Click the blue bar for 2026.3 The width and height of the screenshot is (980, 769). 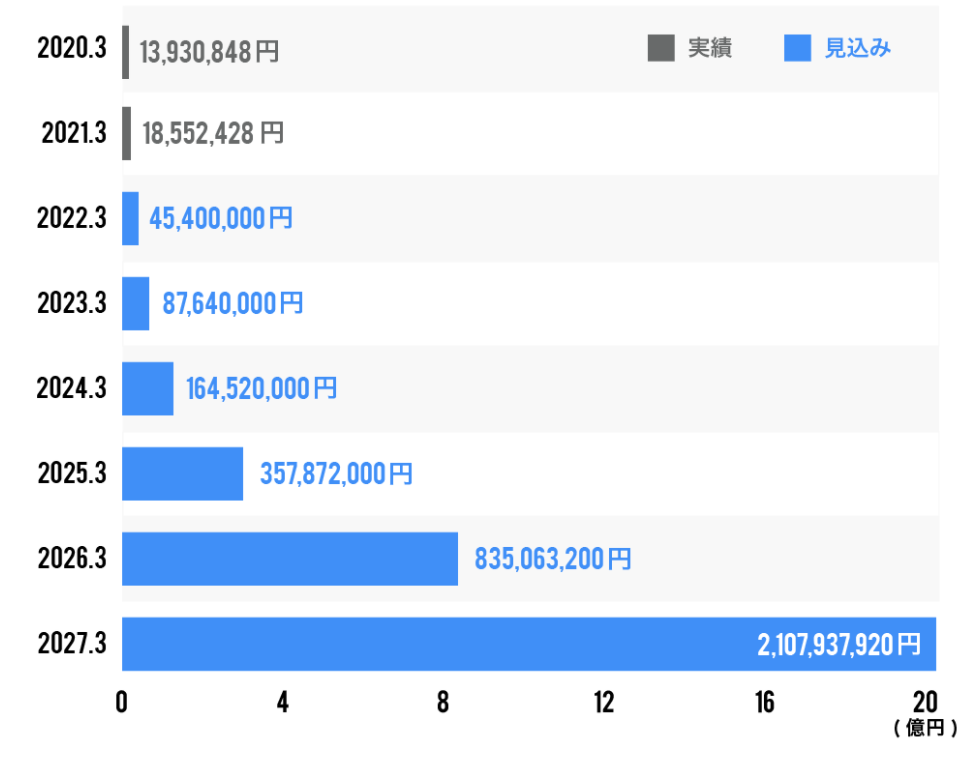pyautogui.click(x=290, y=558)
